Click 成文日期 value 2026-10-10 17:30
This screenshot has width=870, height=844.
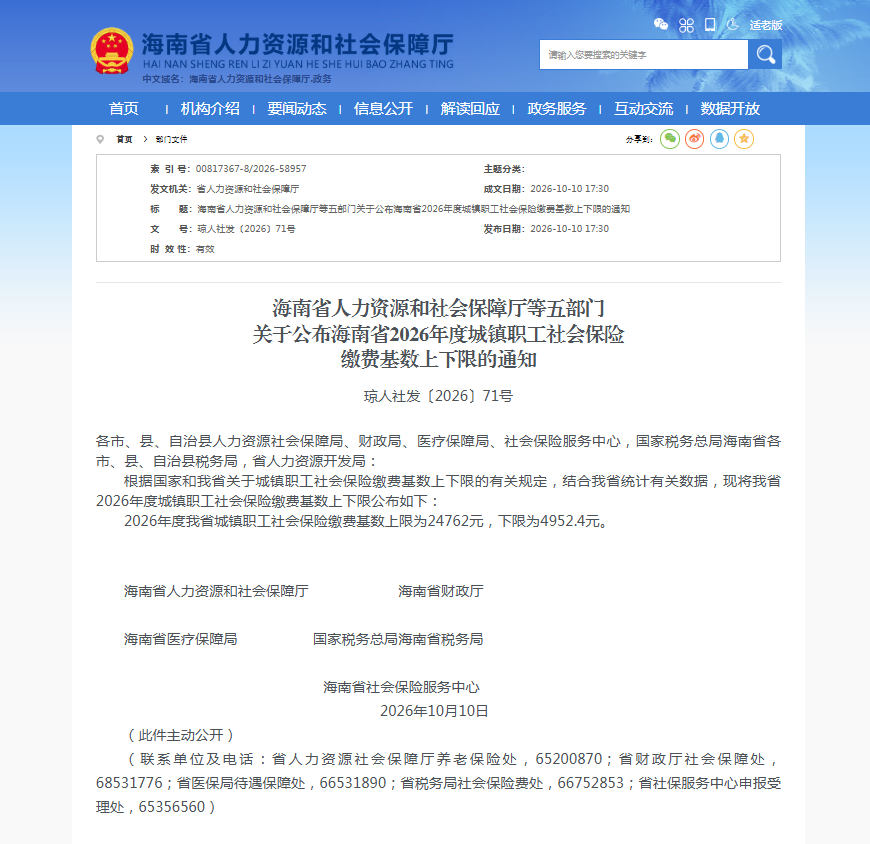point(569,189)
